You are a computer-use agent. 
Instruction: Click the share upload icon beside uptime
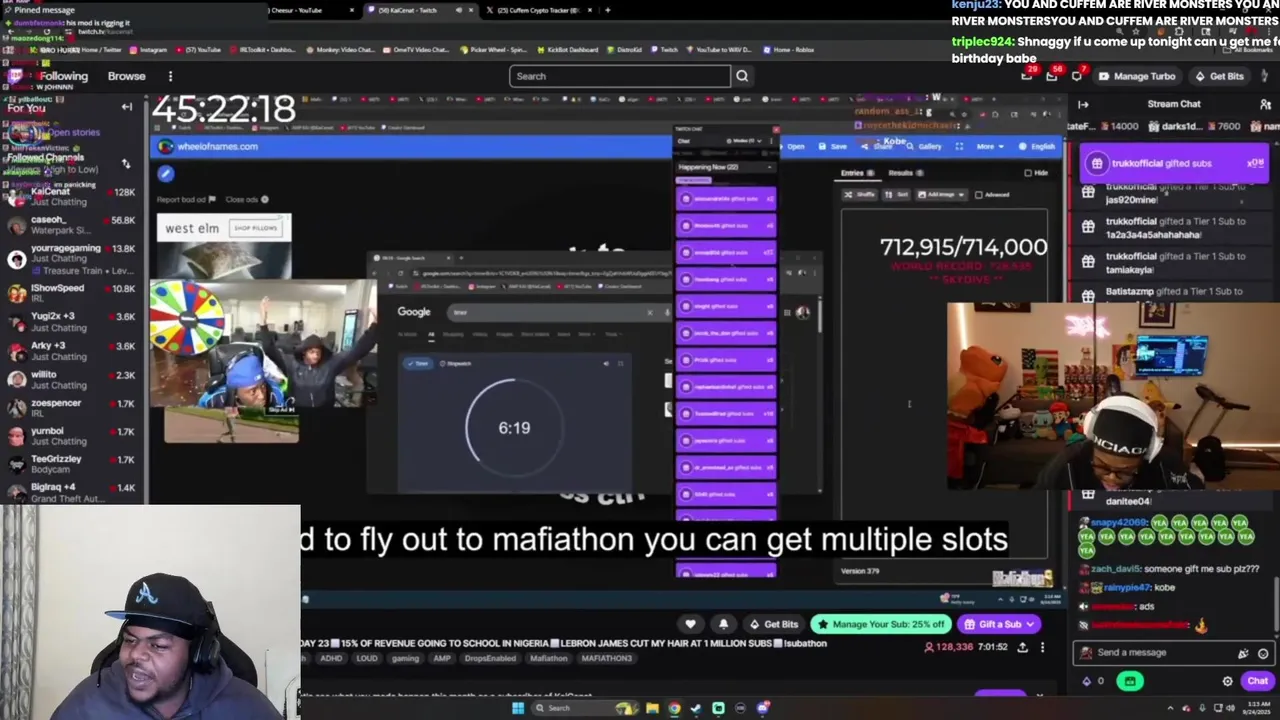coord(1022,647)
